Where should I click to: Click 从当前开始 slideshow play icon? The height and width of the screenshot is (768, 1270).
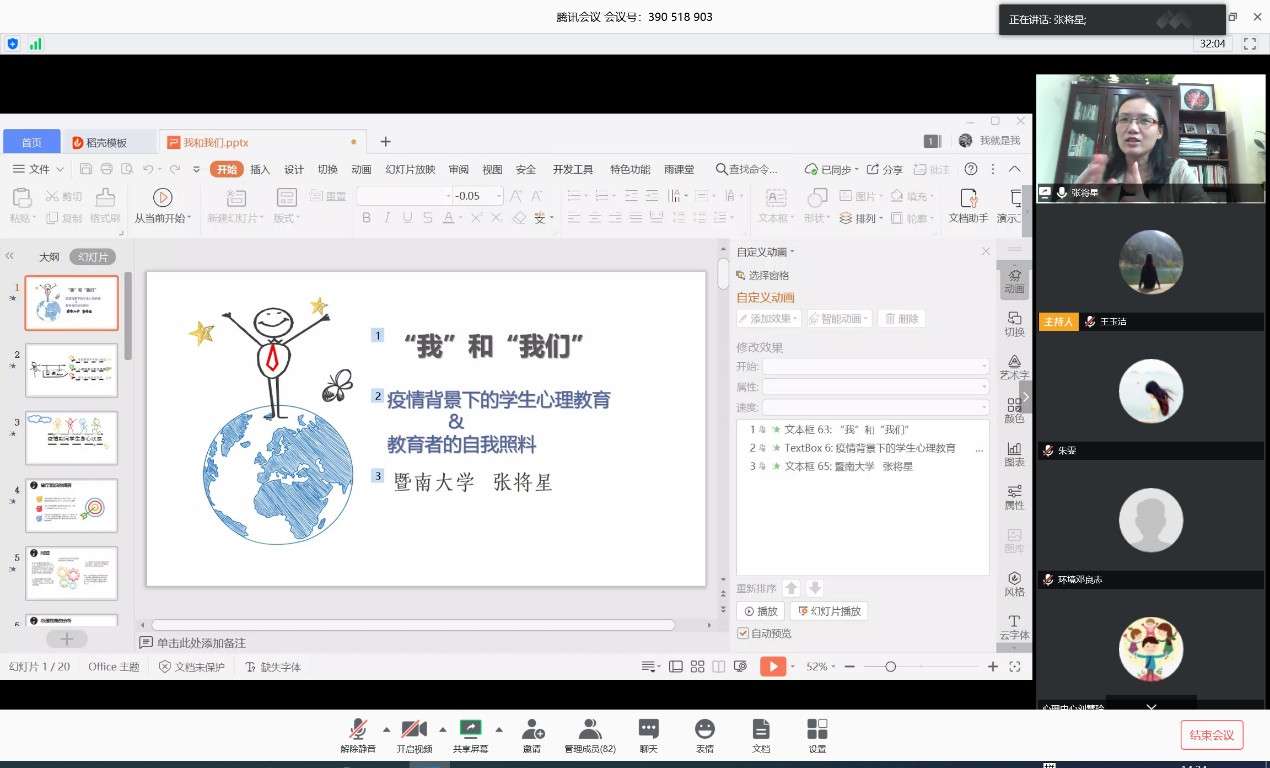(162, 198)
